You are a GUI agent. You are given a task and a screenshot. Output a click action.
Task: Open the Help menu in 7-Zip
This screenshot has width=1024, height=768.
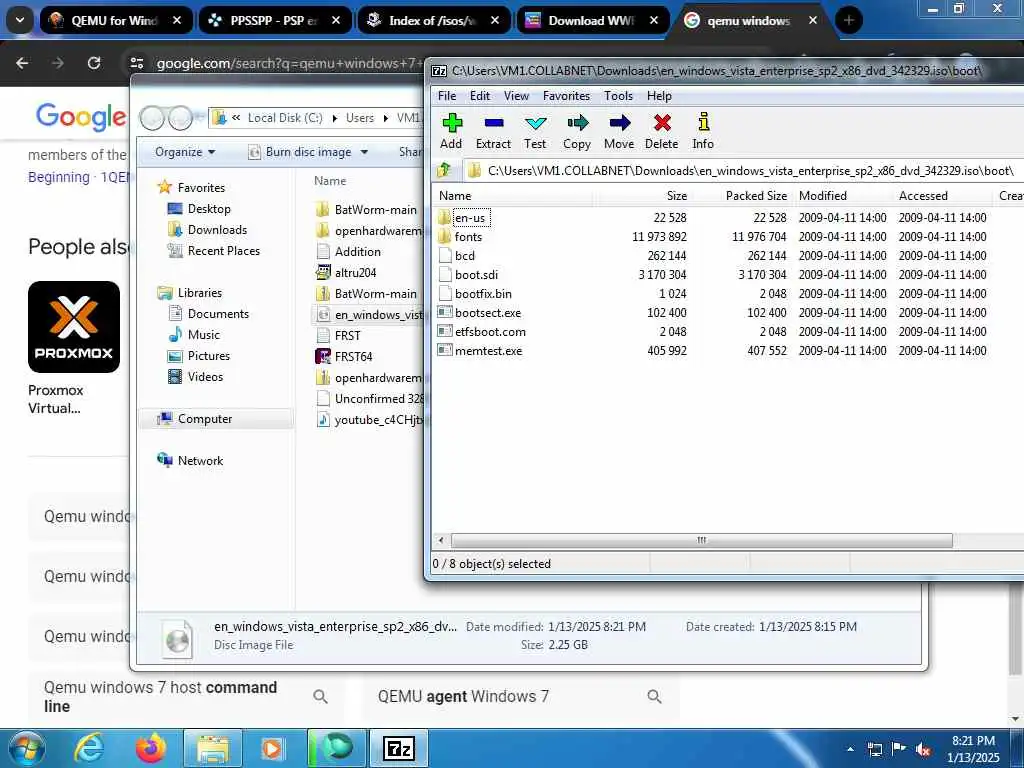coord(659,96)
